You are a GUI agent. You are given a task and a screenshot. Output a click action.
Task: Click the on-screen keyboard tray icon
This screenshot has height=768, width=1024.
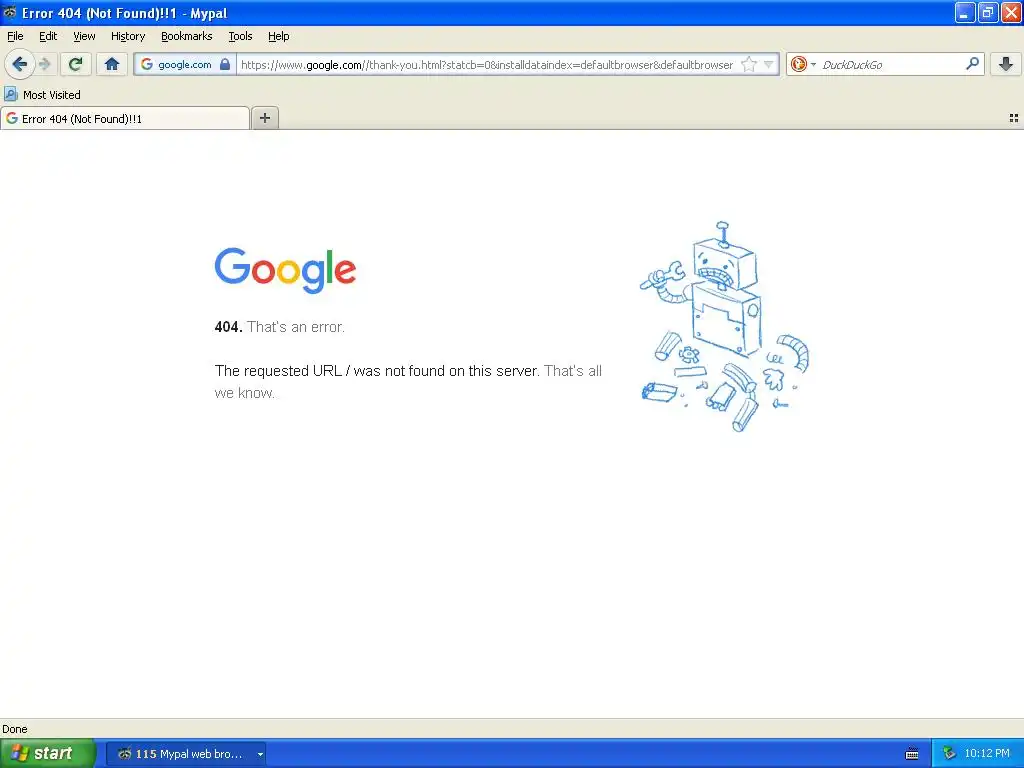point(912,754)
